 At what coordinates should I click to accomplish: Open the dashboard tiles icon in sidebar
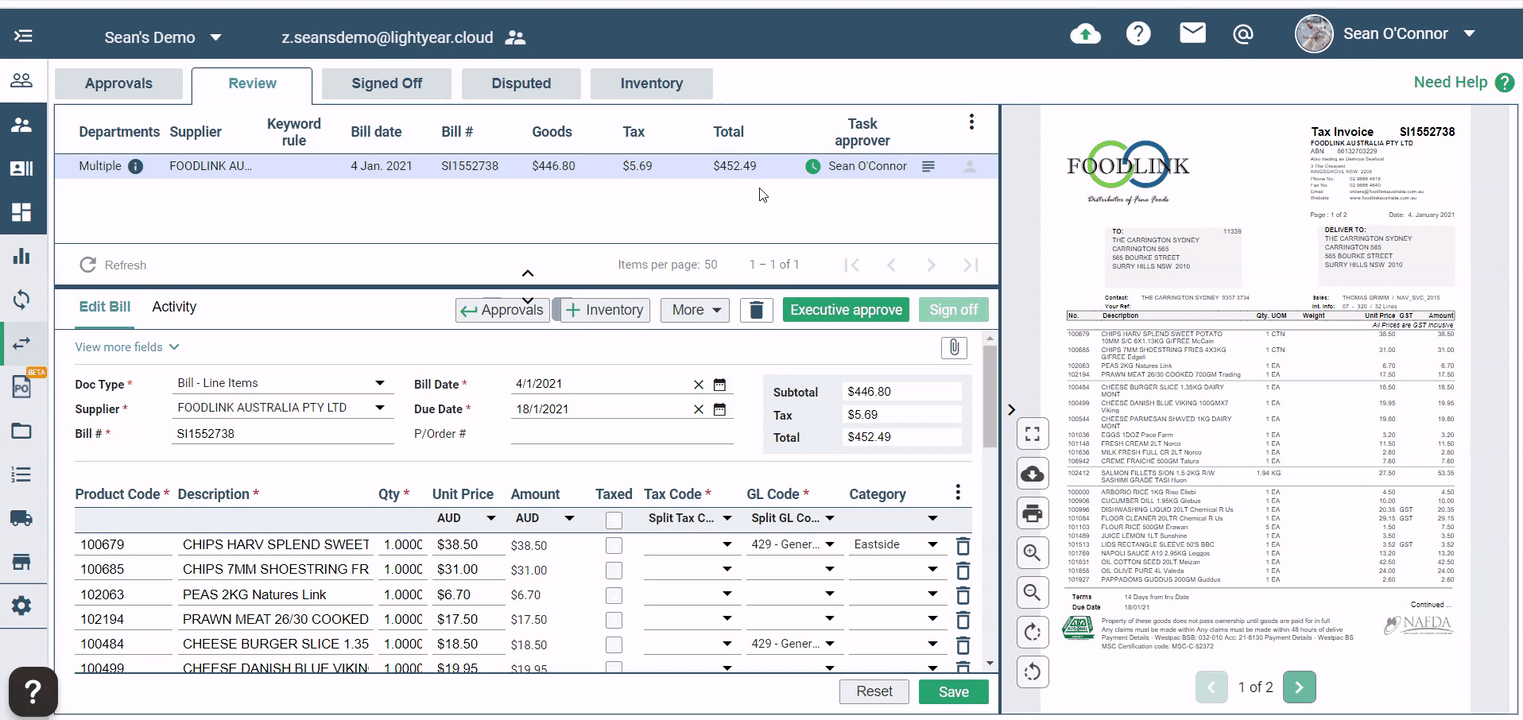click(x=21, y=212)
